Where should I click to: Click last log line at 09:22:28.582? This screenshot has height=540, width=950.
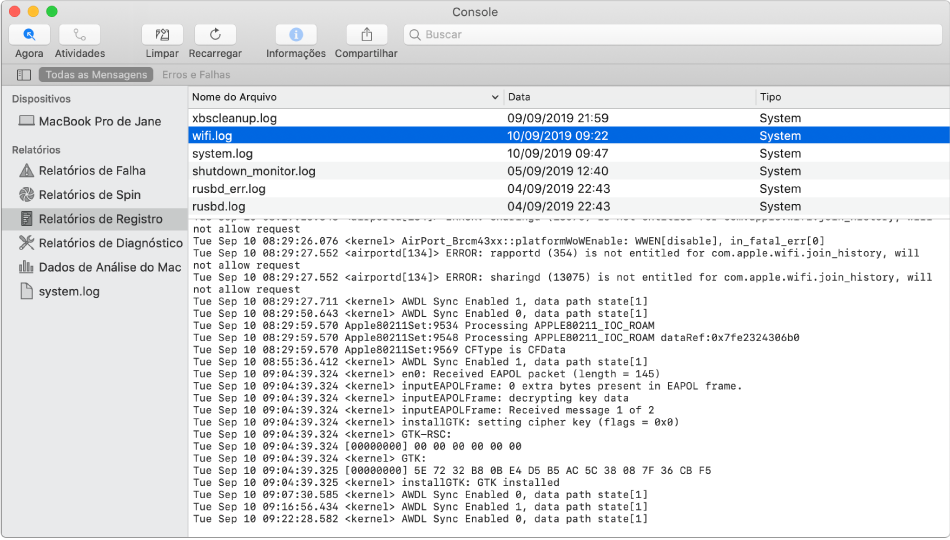[420, 519]
